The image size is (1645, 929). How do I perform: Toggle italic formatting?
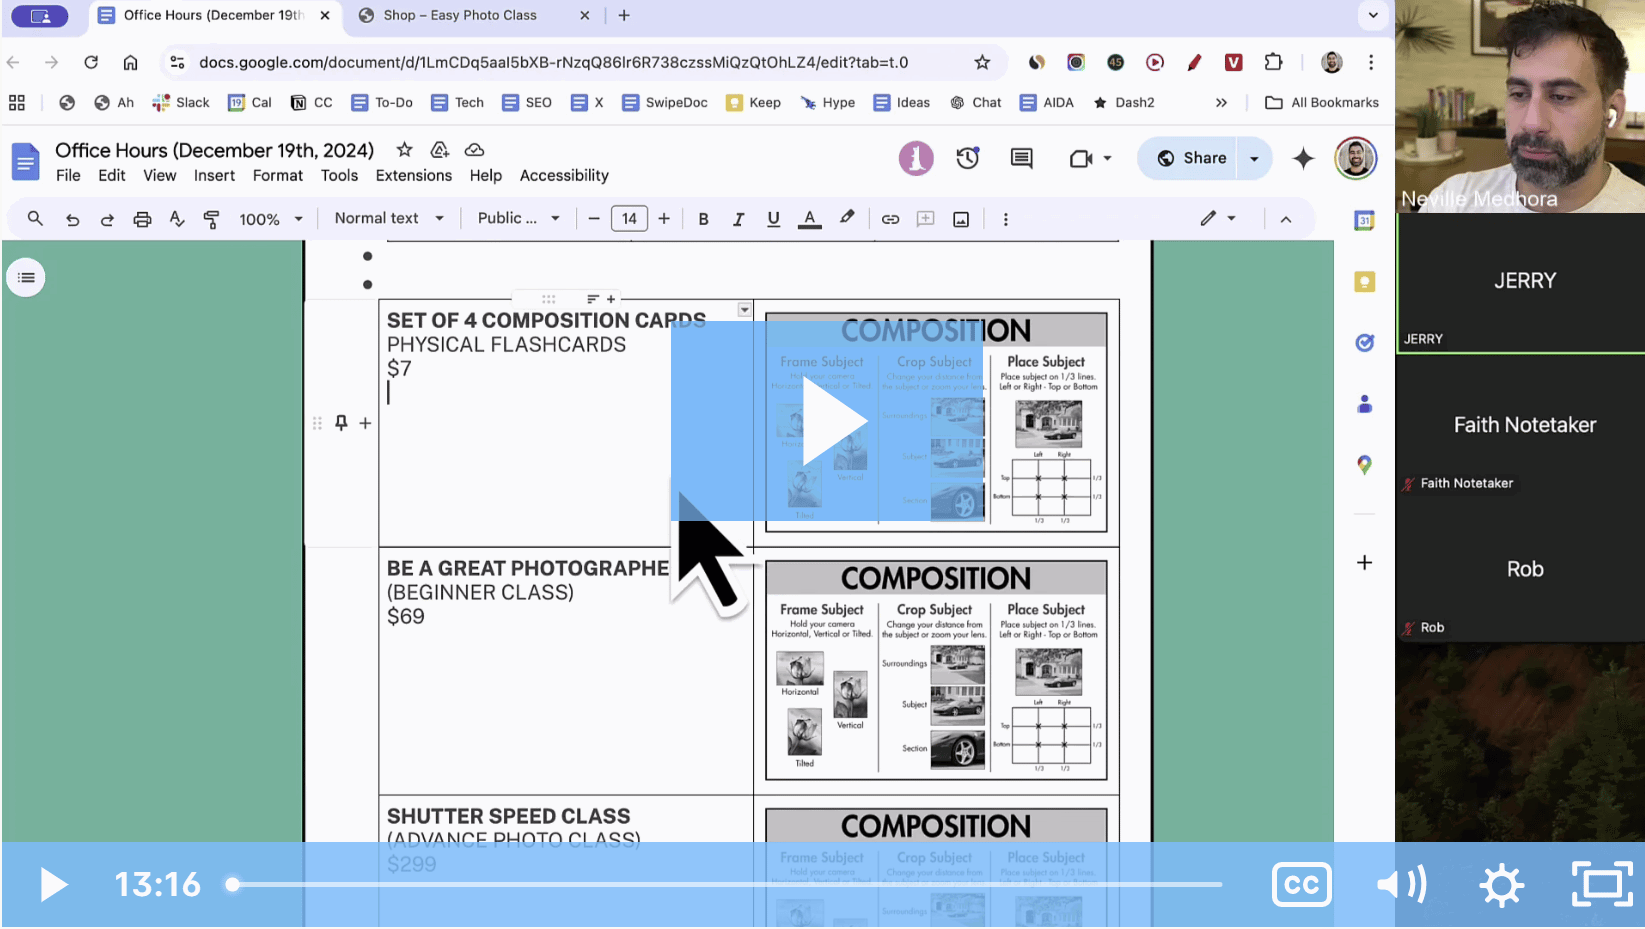point(738,219)
